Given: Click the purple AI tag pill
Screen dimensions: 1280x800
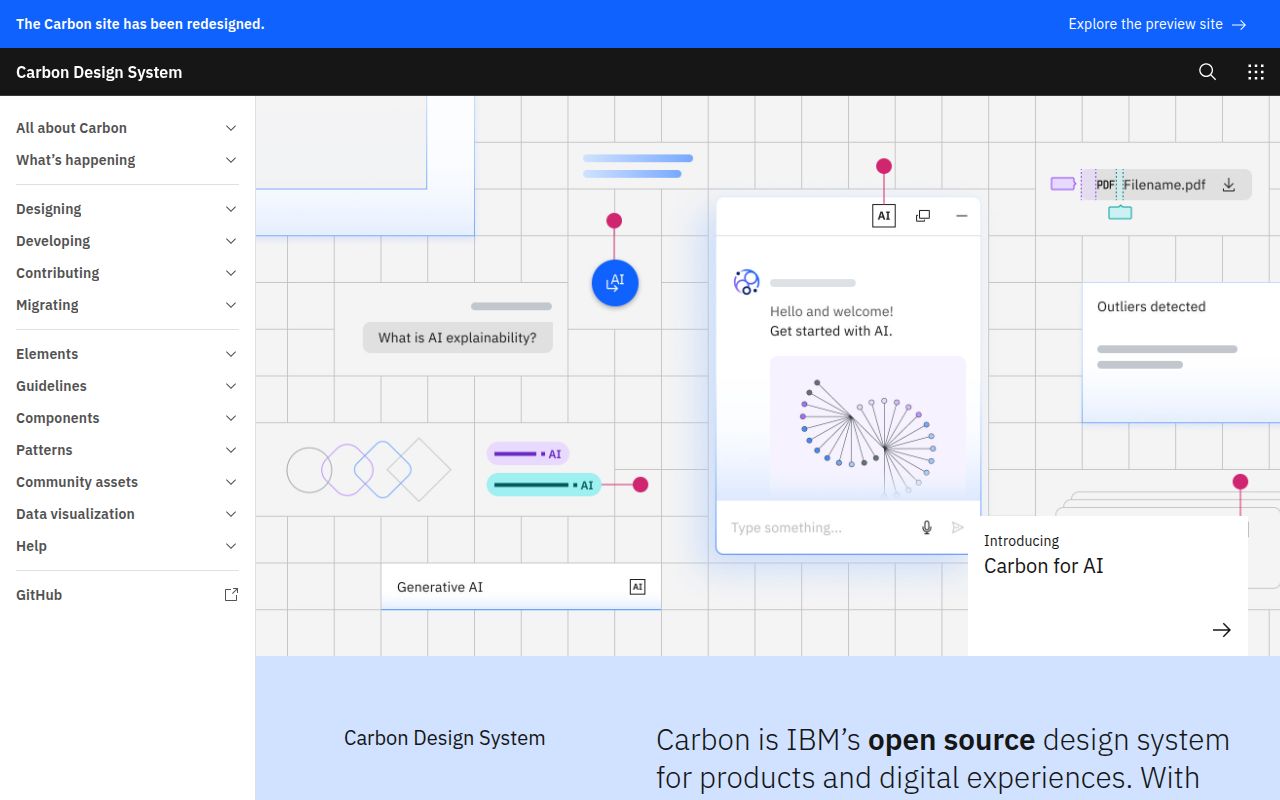Looking at the screenshot, I should pyautogui.click(x=528, y=454).
